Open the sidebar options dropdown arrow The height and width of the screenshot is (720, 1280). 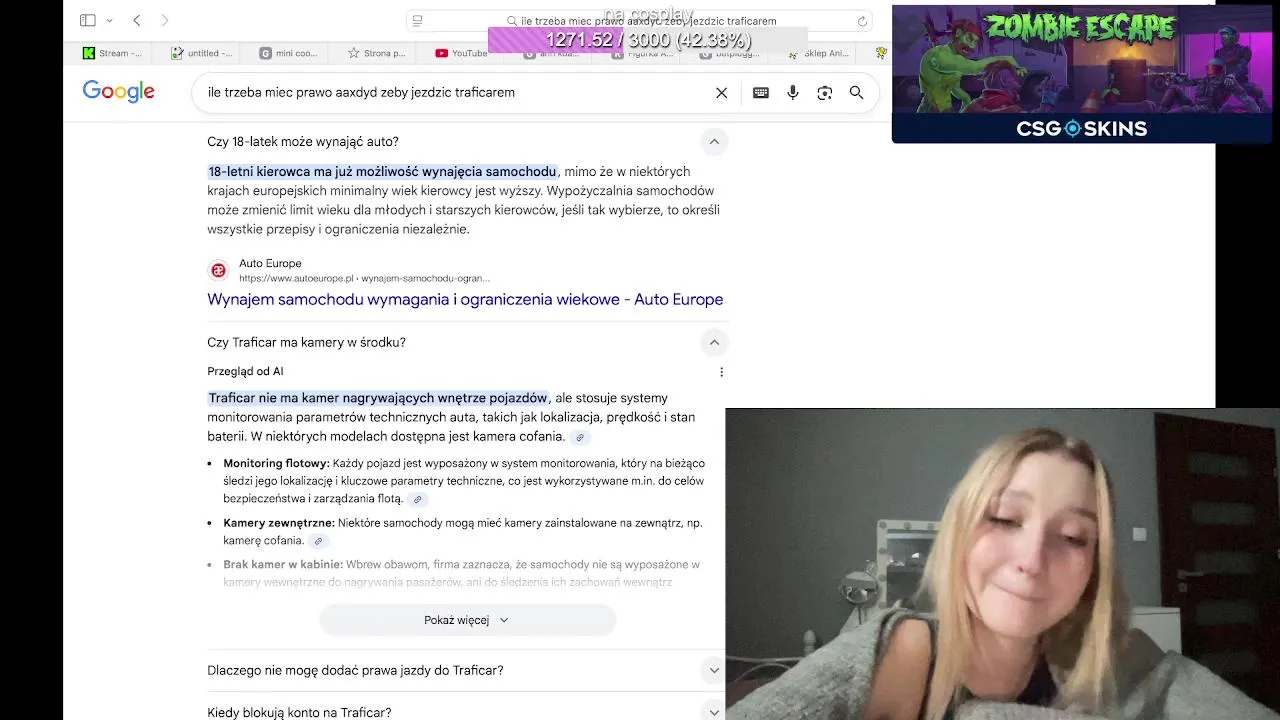pos(109,20)
